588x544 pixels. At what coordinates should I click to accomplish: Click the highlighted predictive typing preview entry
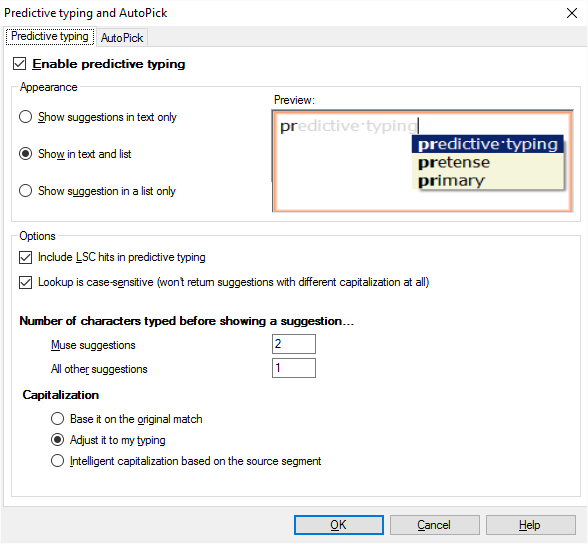[x=488, y=144]
